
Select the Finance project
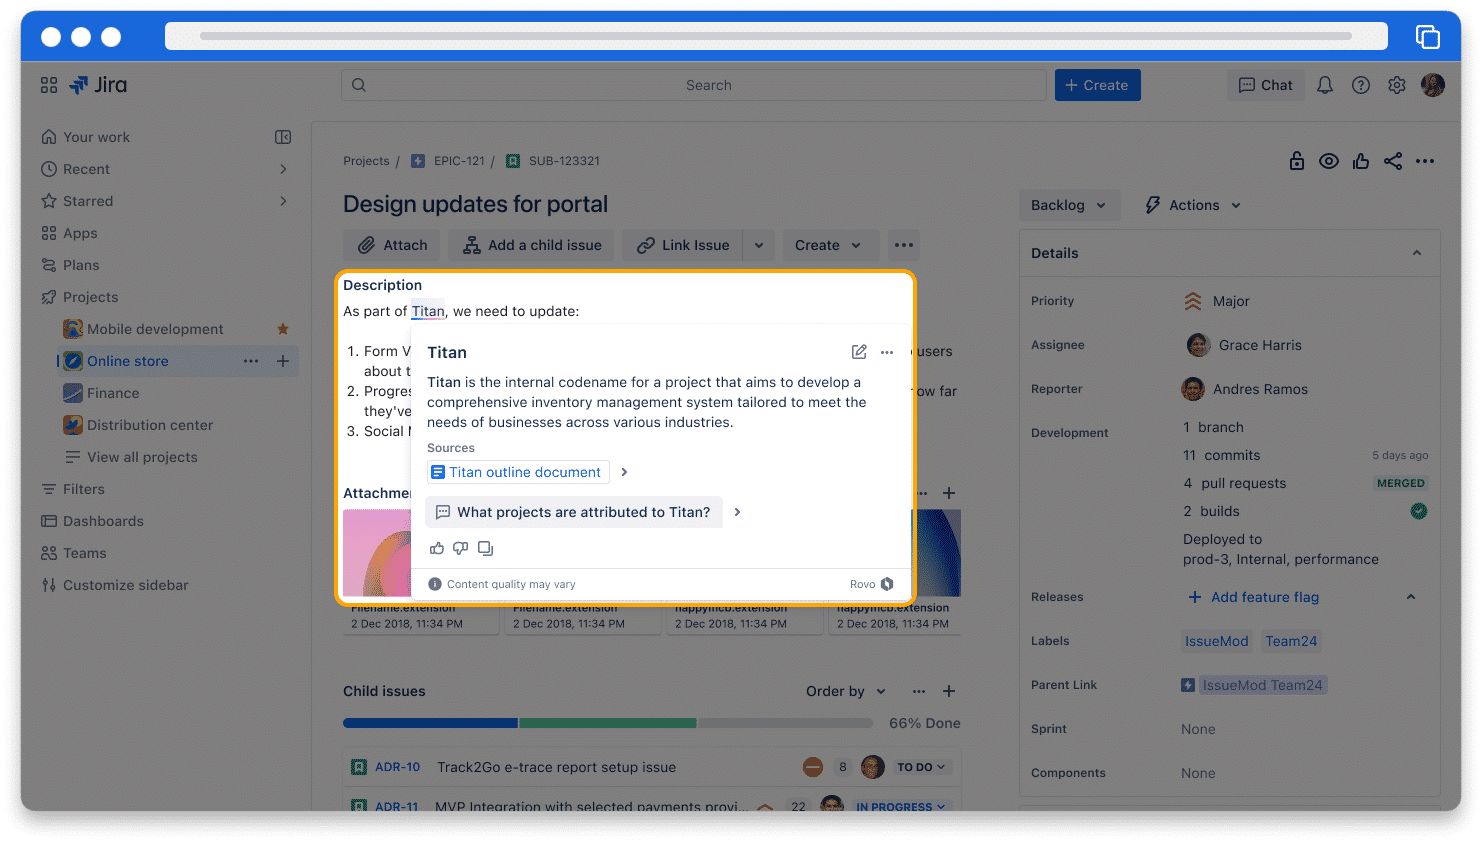113,393
